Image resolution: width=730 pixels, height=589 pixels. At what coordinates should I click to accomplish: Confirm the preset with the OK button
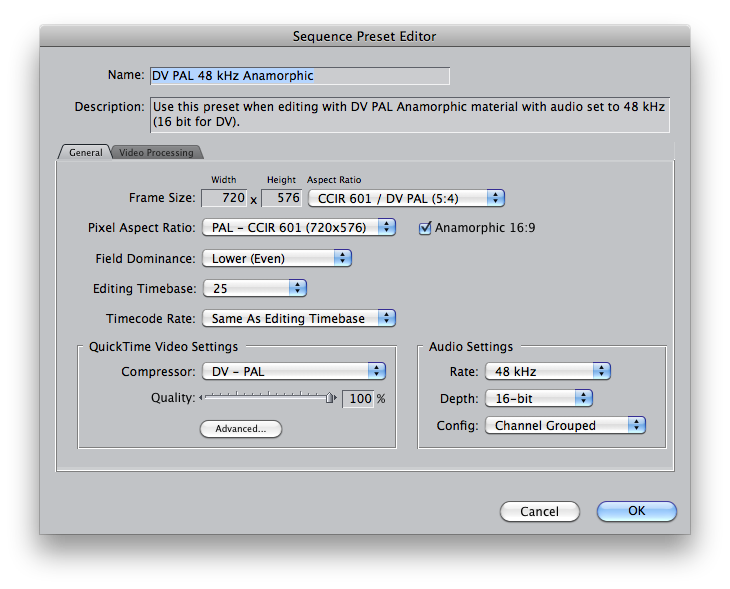click(x=636, y=511)
